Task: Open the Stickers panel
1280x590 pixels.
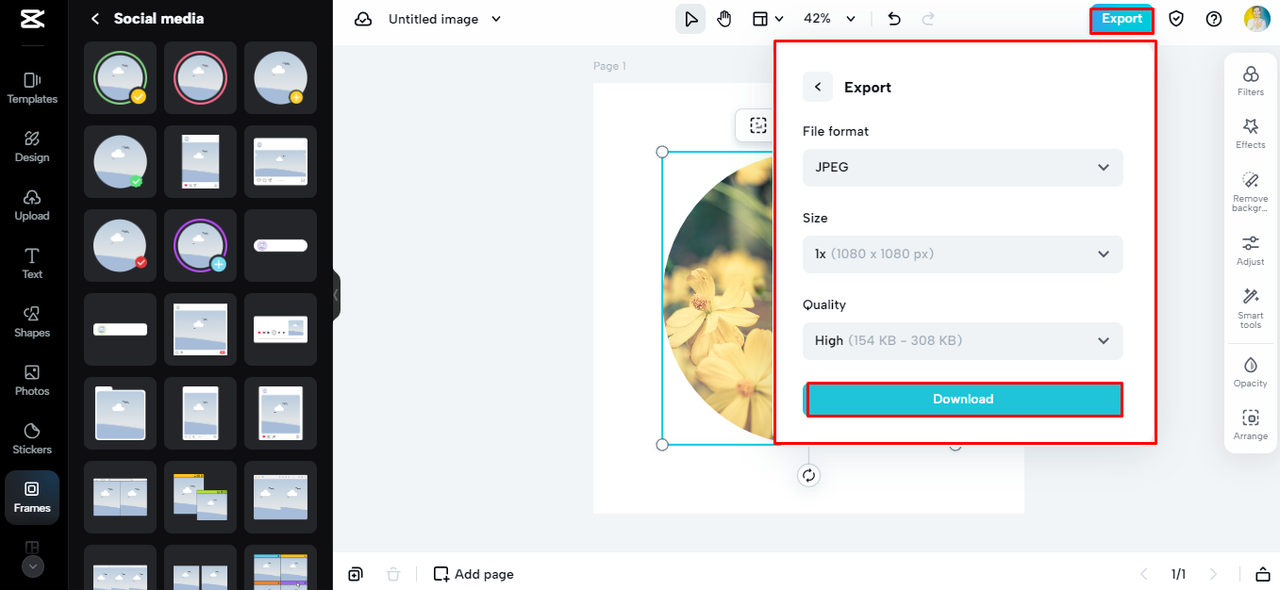Action: 32,438
